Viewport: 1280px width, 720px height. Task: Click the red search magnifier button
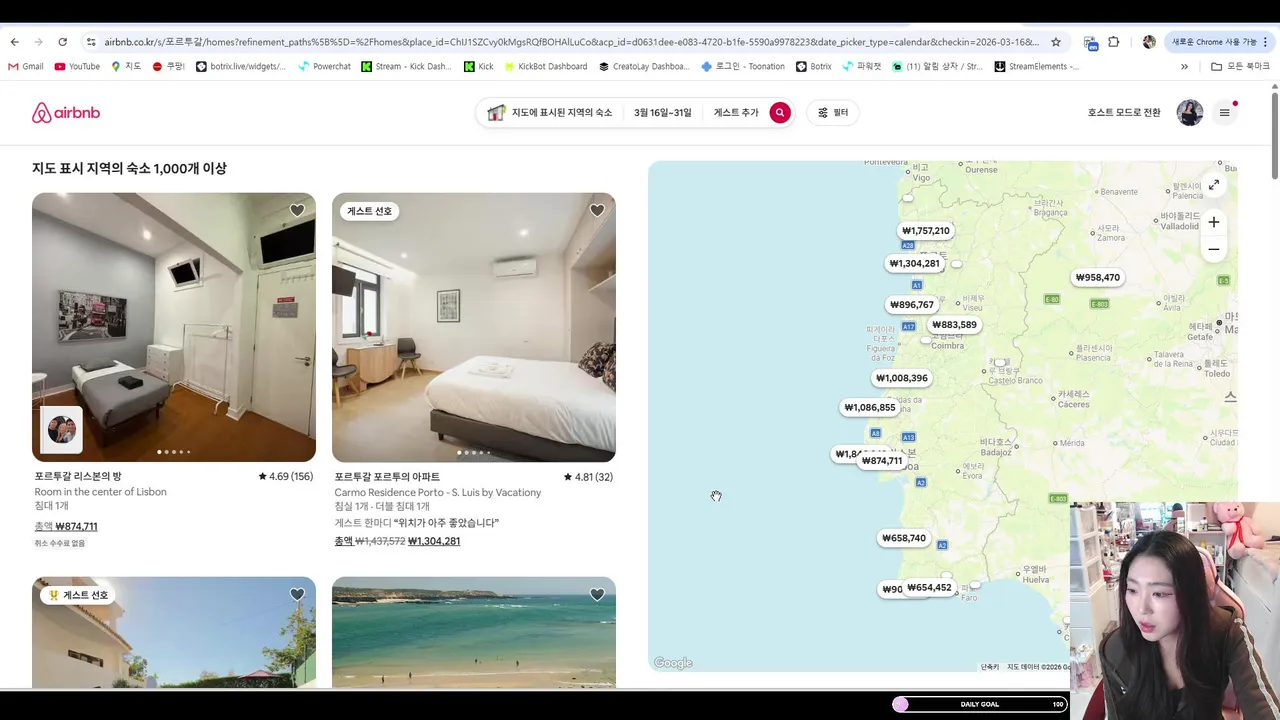[780, 113]
